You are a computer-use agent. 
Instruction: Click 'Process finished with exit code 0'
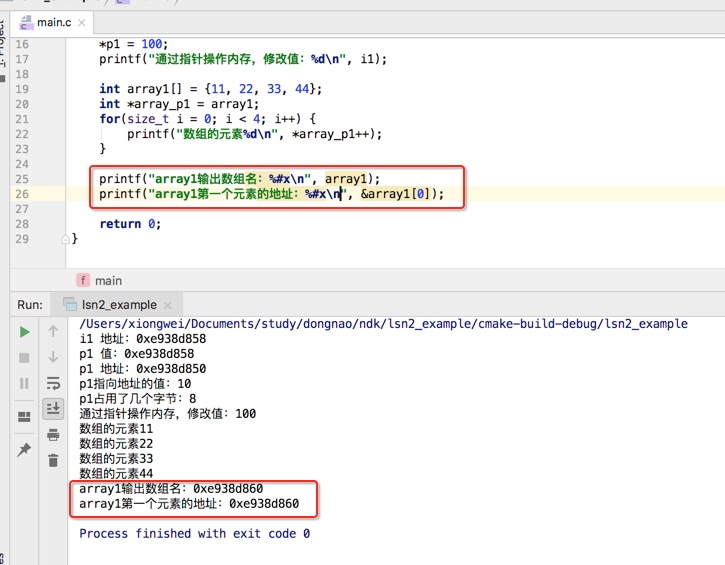(195, 534)
